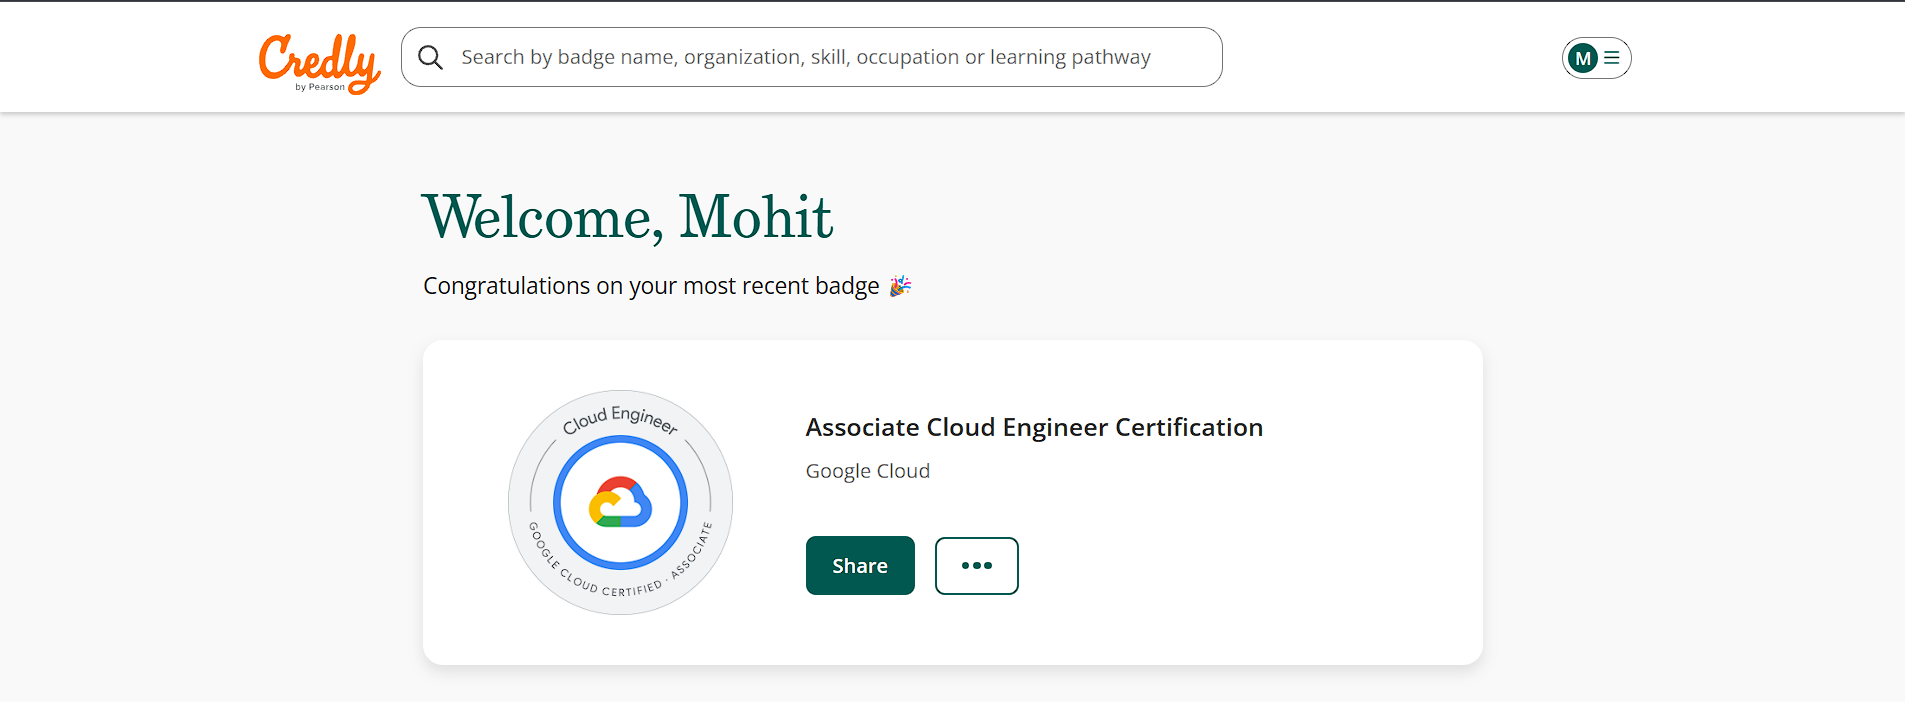The width and height of the screenshot is (1905, 702).
Task: Click 'Congratulations on your most recent badge' text
Action: [x=651, y=286]
